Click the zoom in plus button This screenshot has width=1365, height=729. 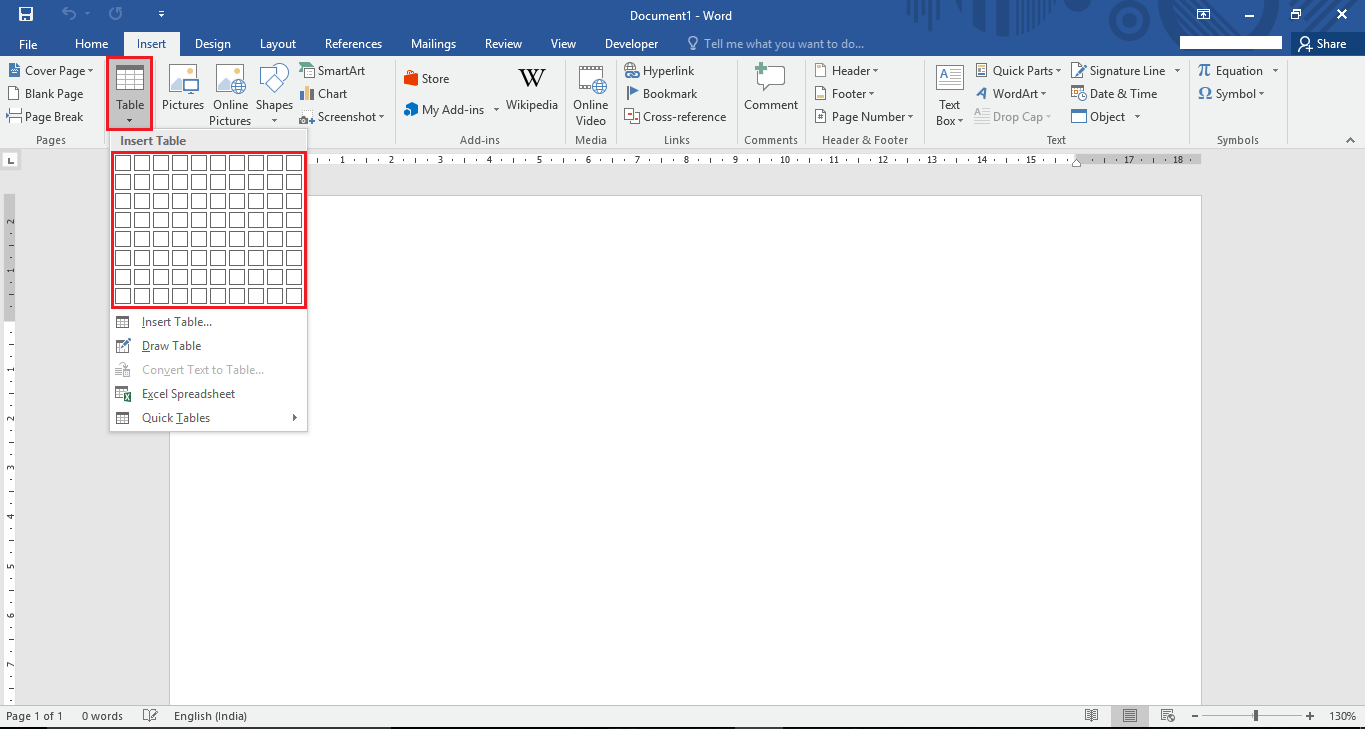click(x=1310, y=716)
